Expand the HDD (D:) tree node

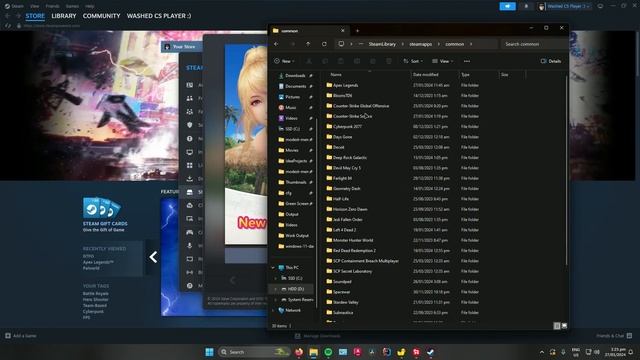pyautogui.click(x=276, y=289)
